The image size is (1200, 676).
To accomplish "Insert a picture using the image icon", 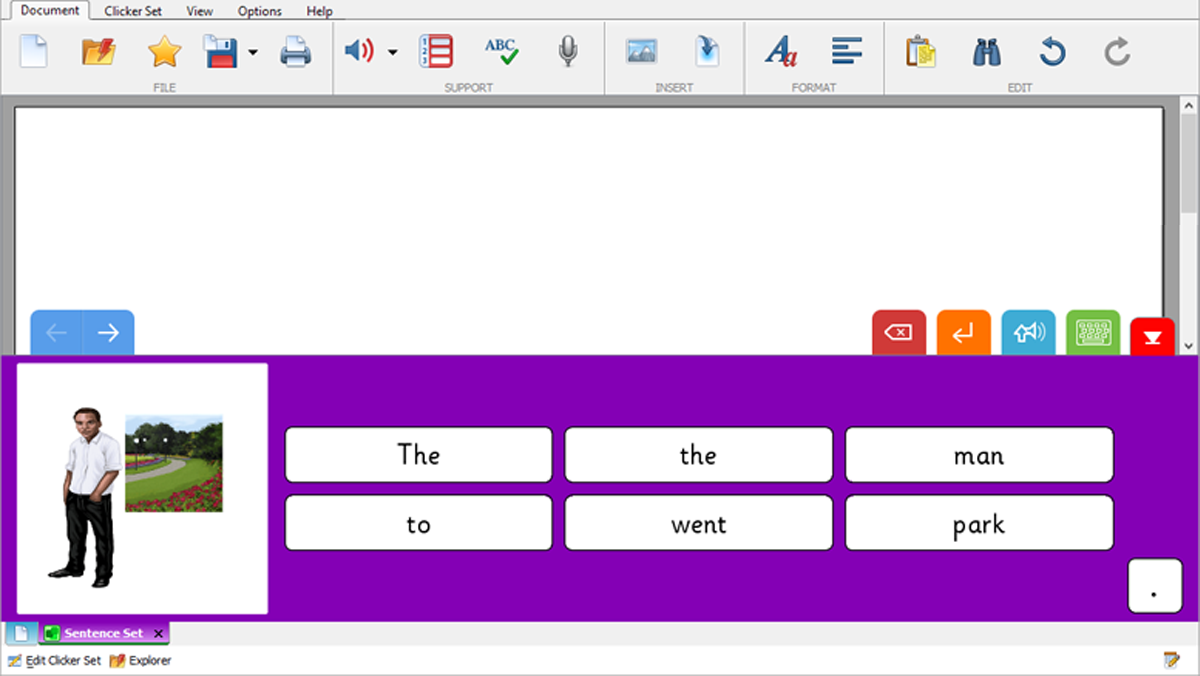I will tap(641, 51).
